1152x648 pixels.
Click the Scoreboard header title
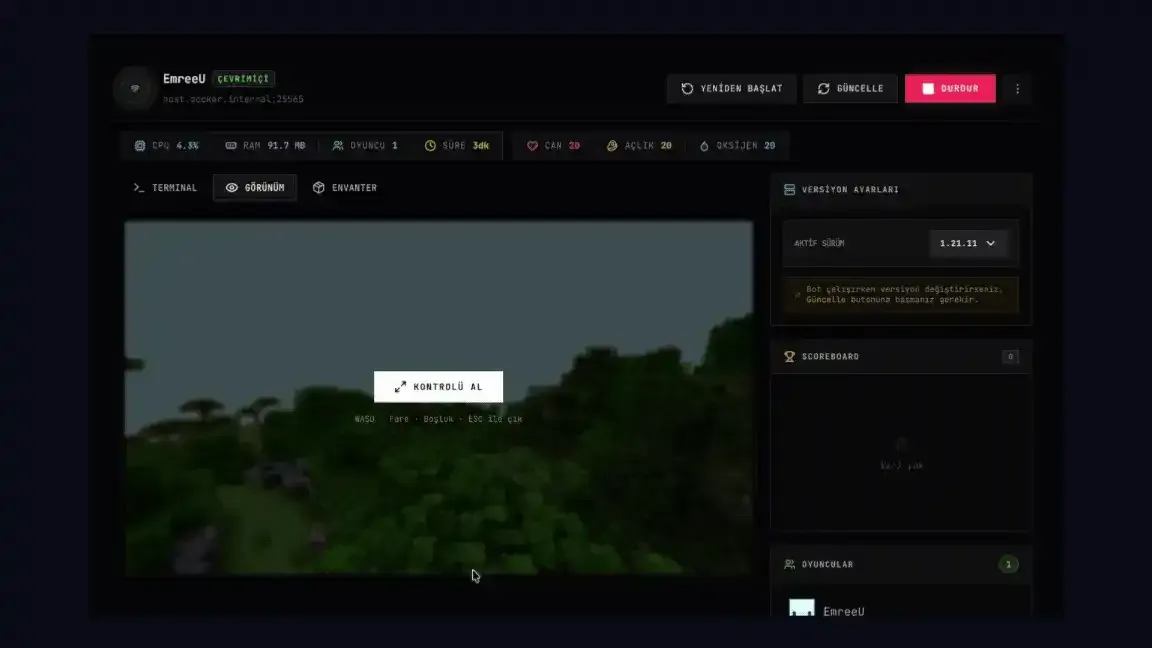click(830, 356)
